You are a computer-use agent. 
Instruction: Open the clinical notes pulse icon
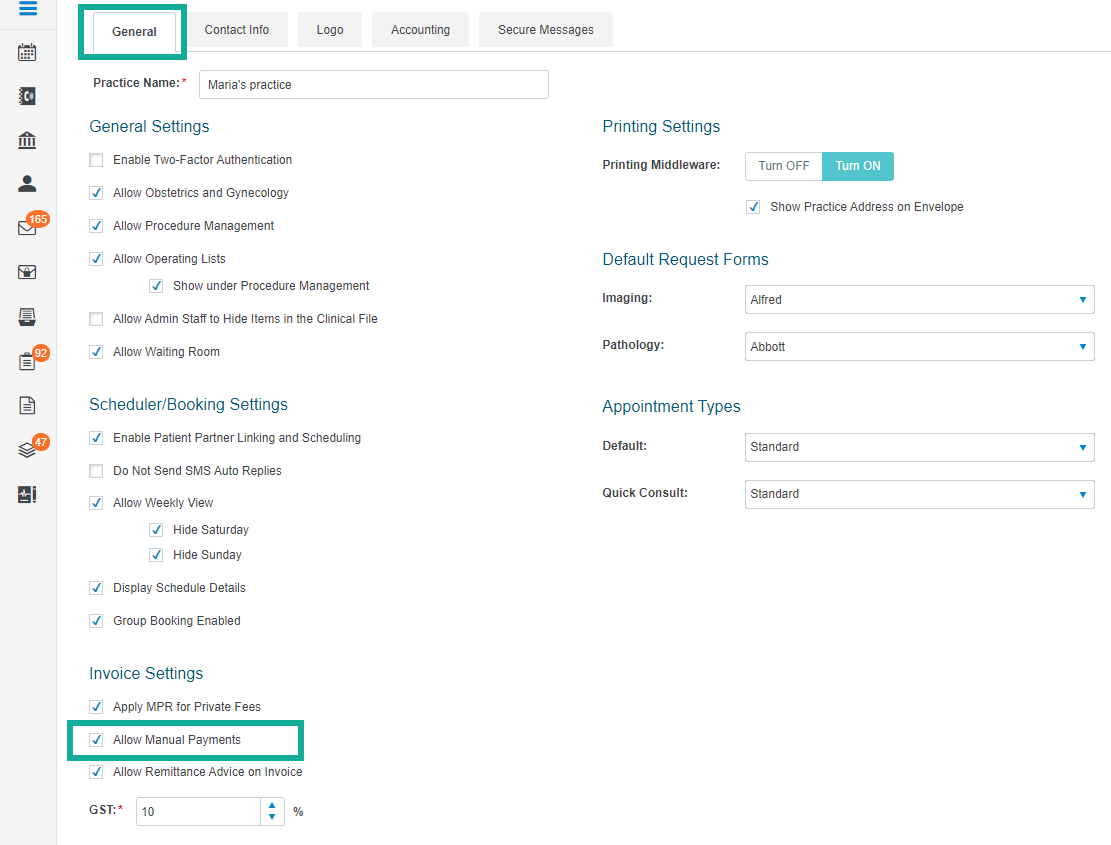tap(27, 494)
